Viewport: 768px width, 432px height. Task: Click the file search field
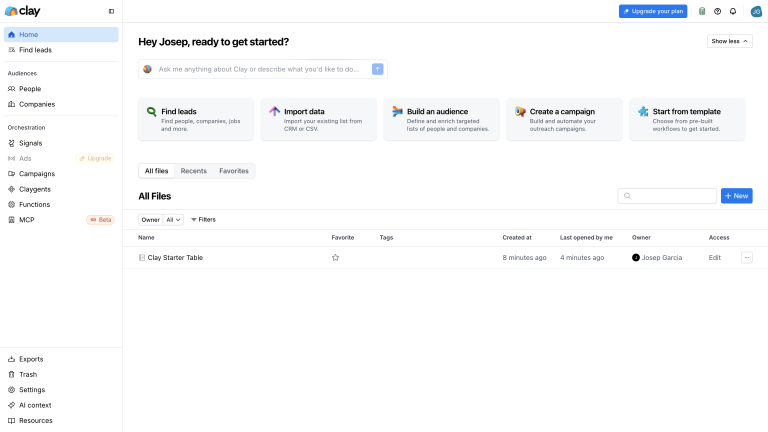click(x=667, y=196)
